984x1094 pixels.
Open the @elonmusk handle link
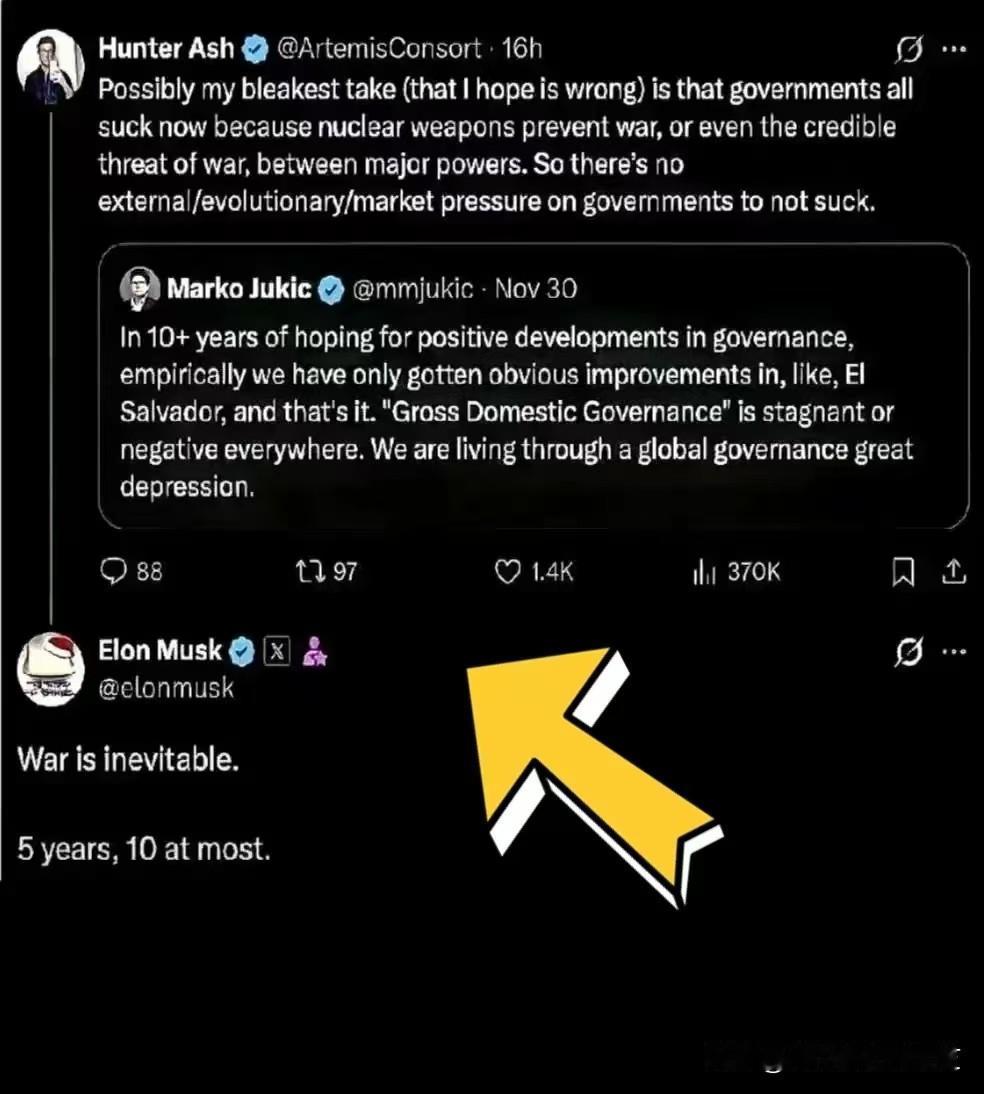165,688
